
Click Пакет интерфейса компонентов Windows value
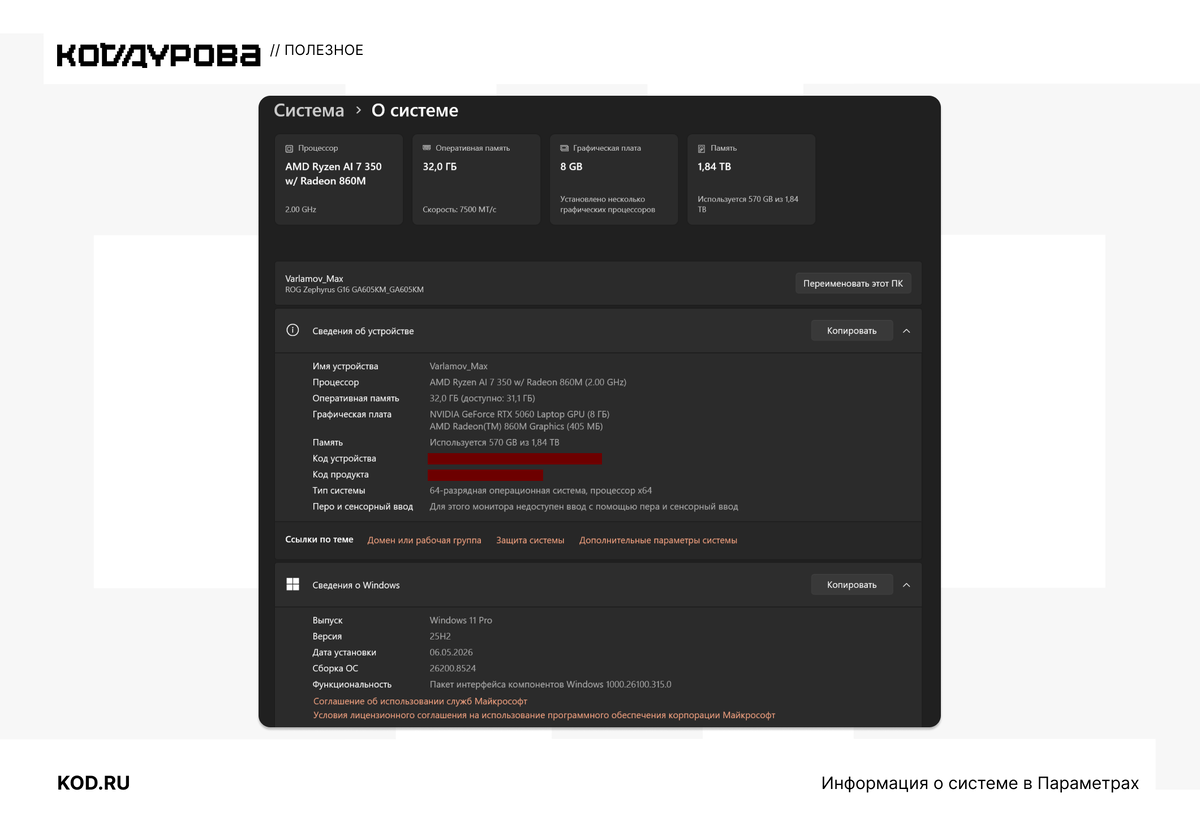click(x=550, y=684)
